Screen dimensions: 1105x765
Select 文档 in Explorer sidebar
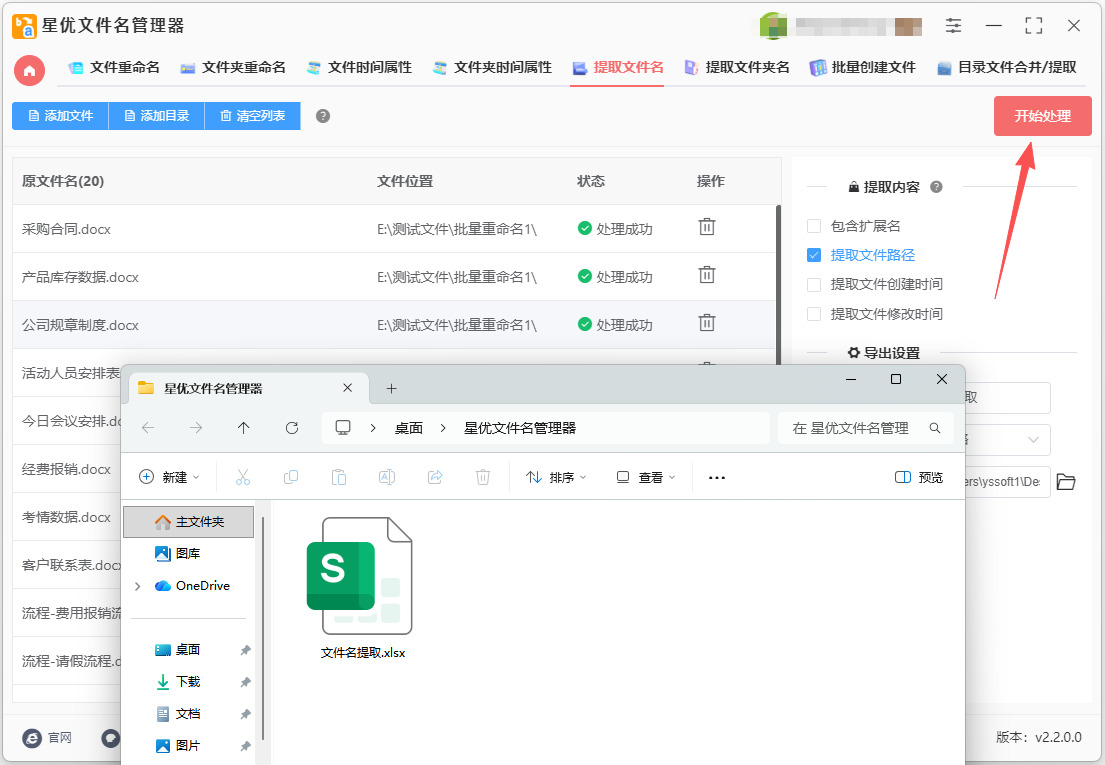tap(189, 714)
